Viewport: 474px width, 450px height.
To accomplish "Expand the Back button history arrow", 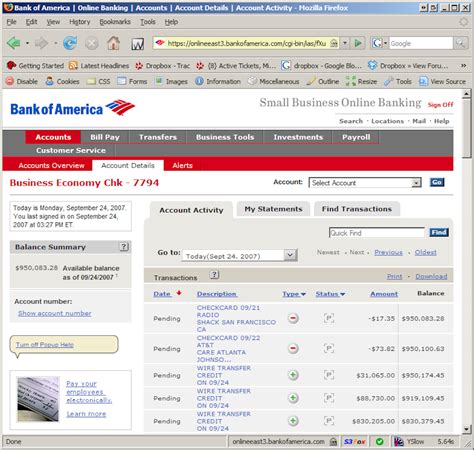I will [27, 43].
